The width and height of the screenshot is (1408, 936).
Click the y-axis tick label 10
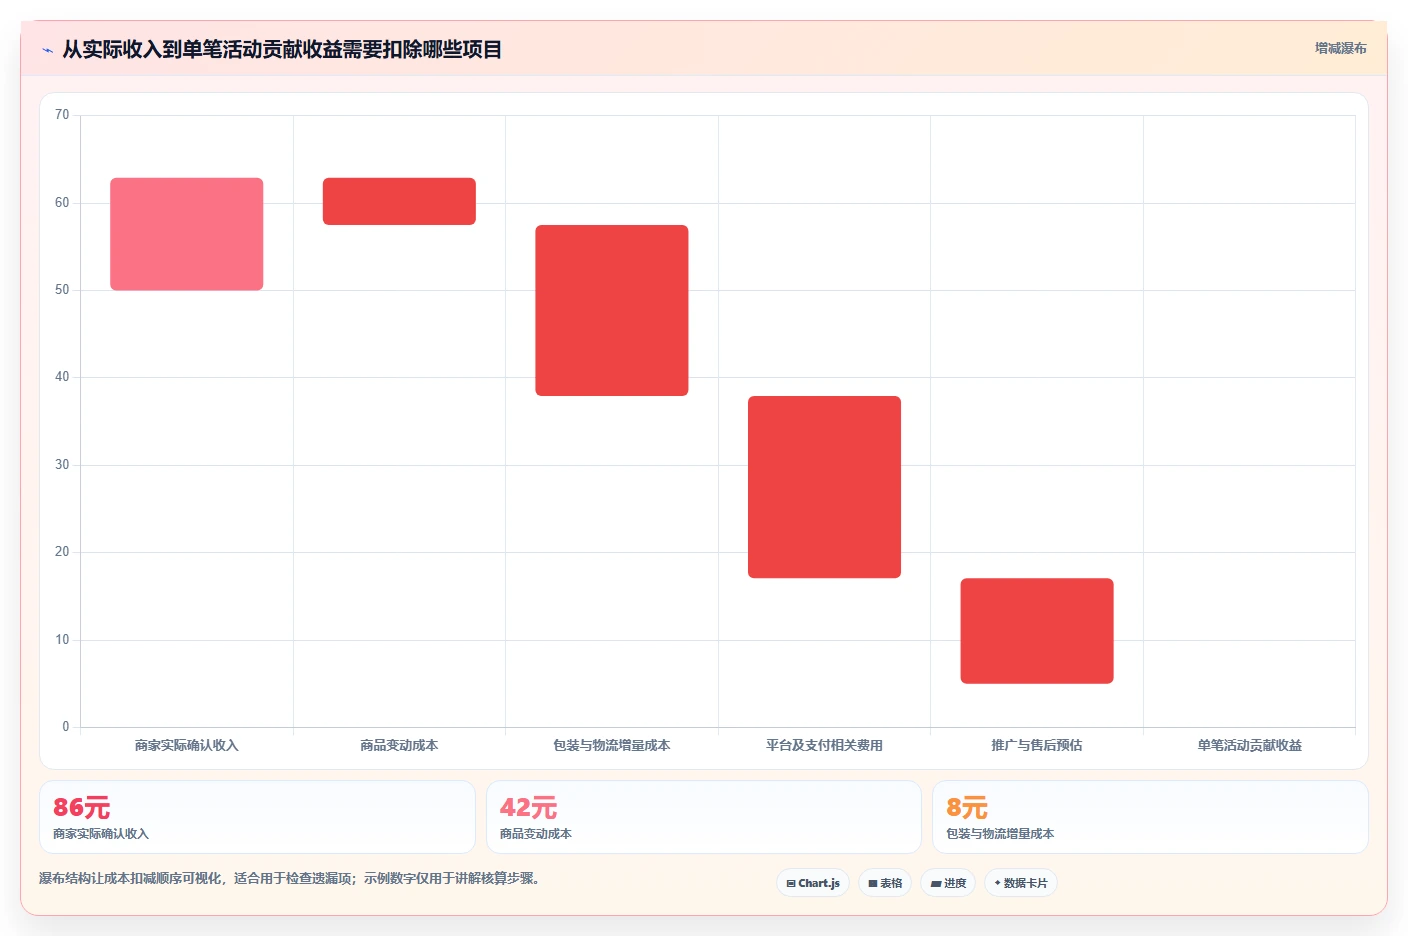point(62,640)
